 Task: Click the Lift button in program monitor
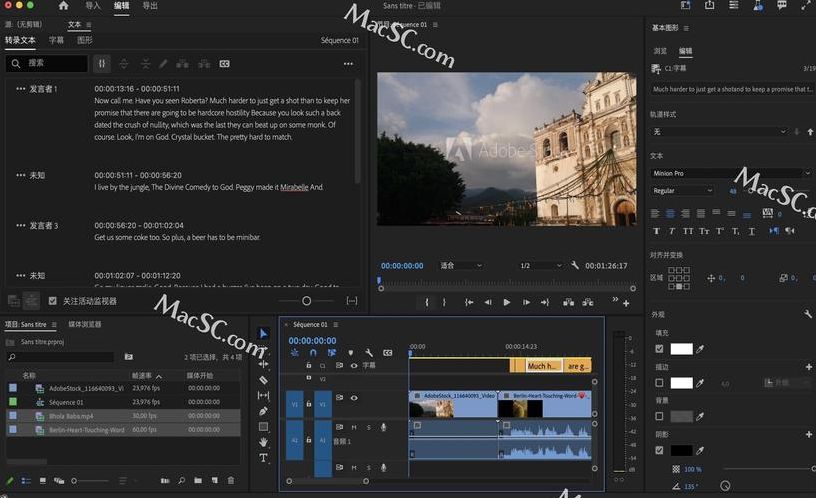tap(568, 302)
